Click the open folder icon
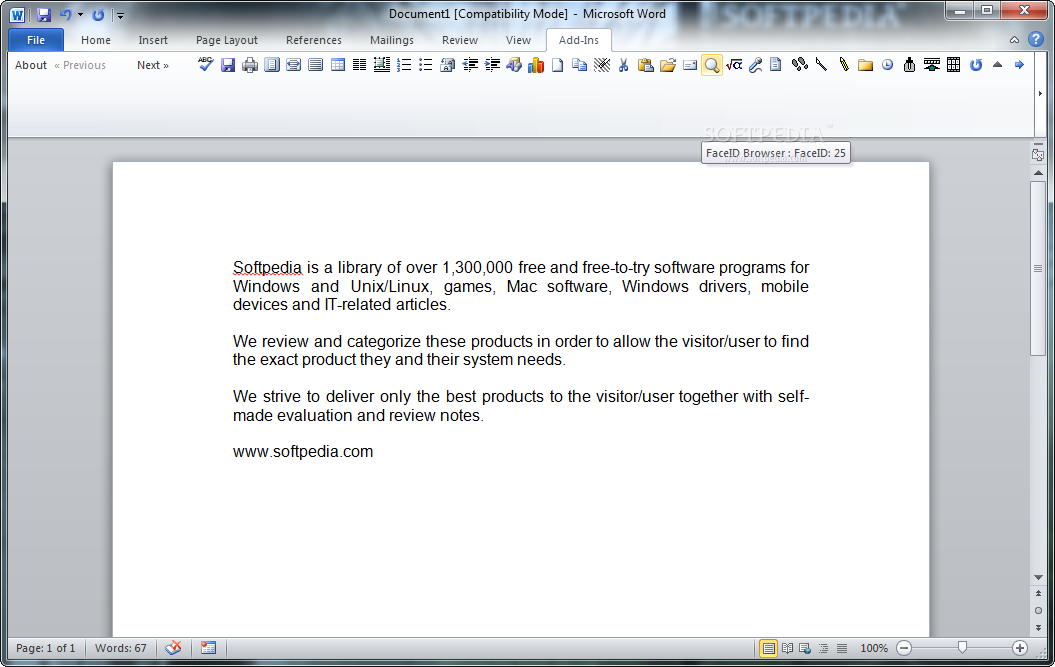This screenshot has height=667, width=1055. (667, 65)
